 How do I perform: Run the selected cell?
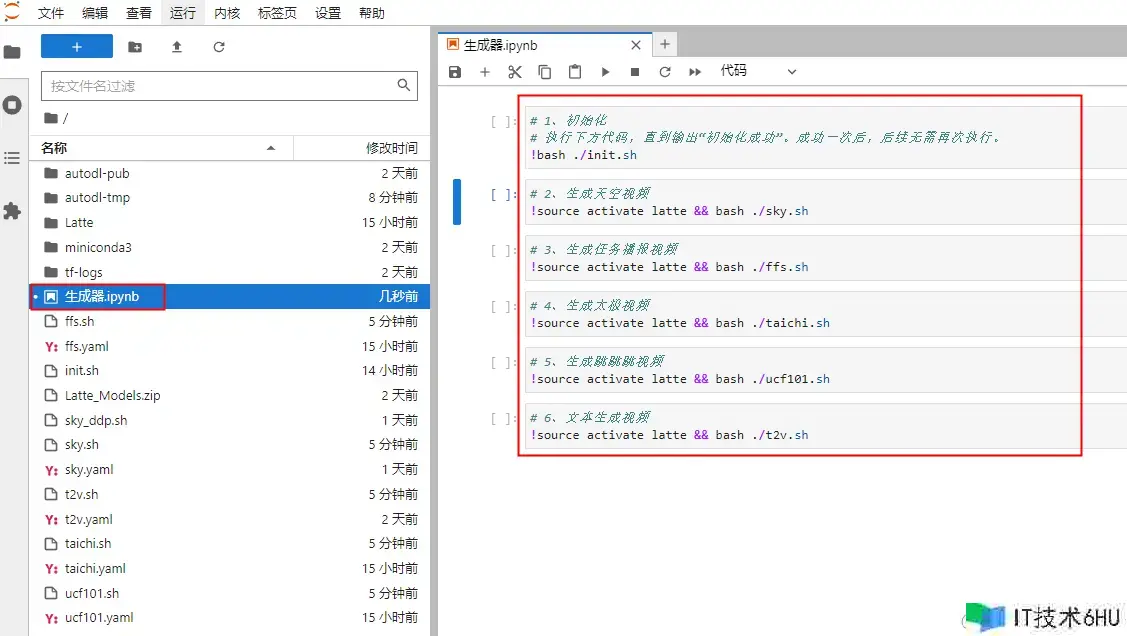tap(605, 72)
